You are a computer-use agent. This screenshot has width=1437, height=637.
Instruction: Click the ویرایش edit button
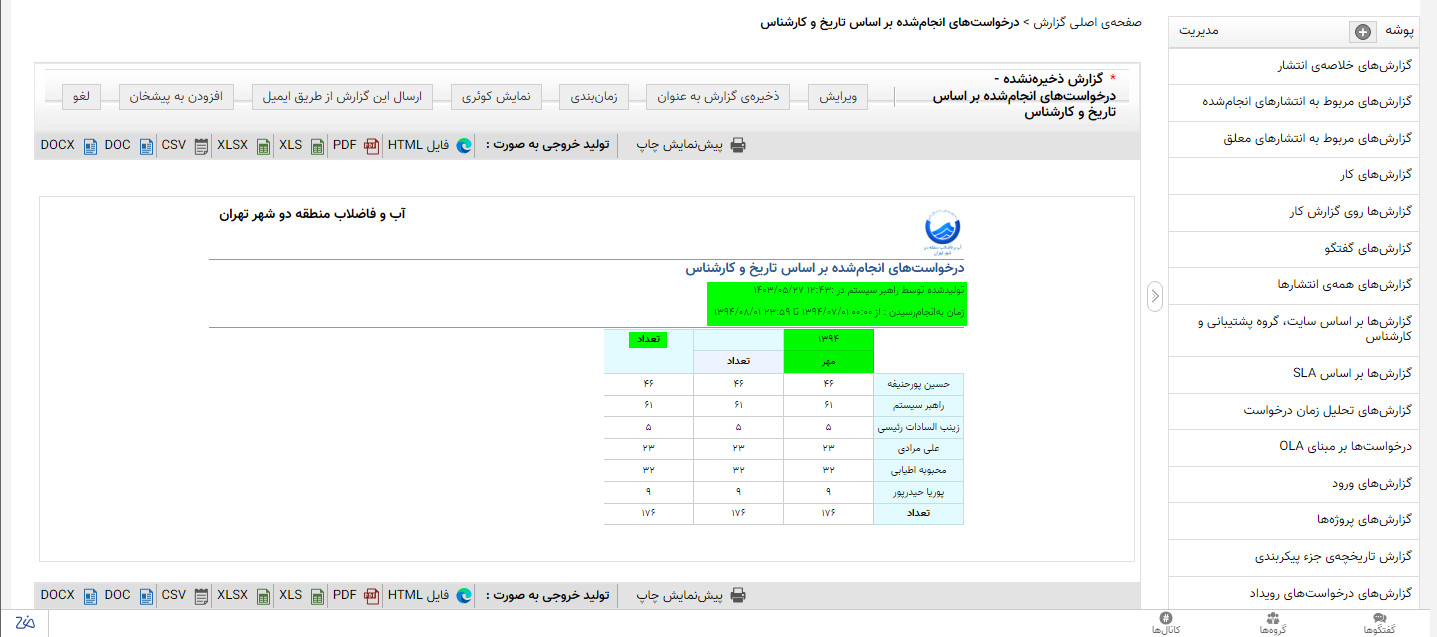click(838, 97)
